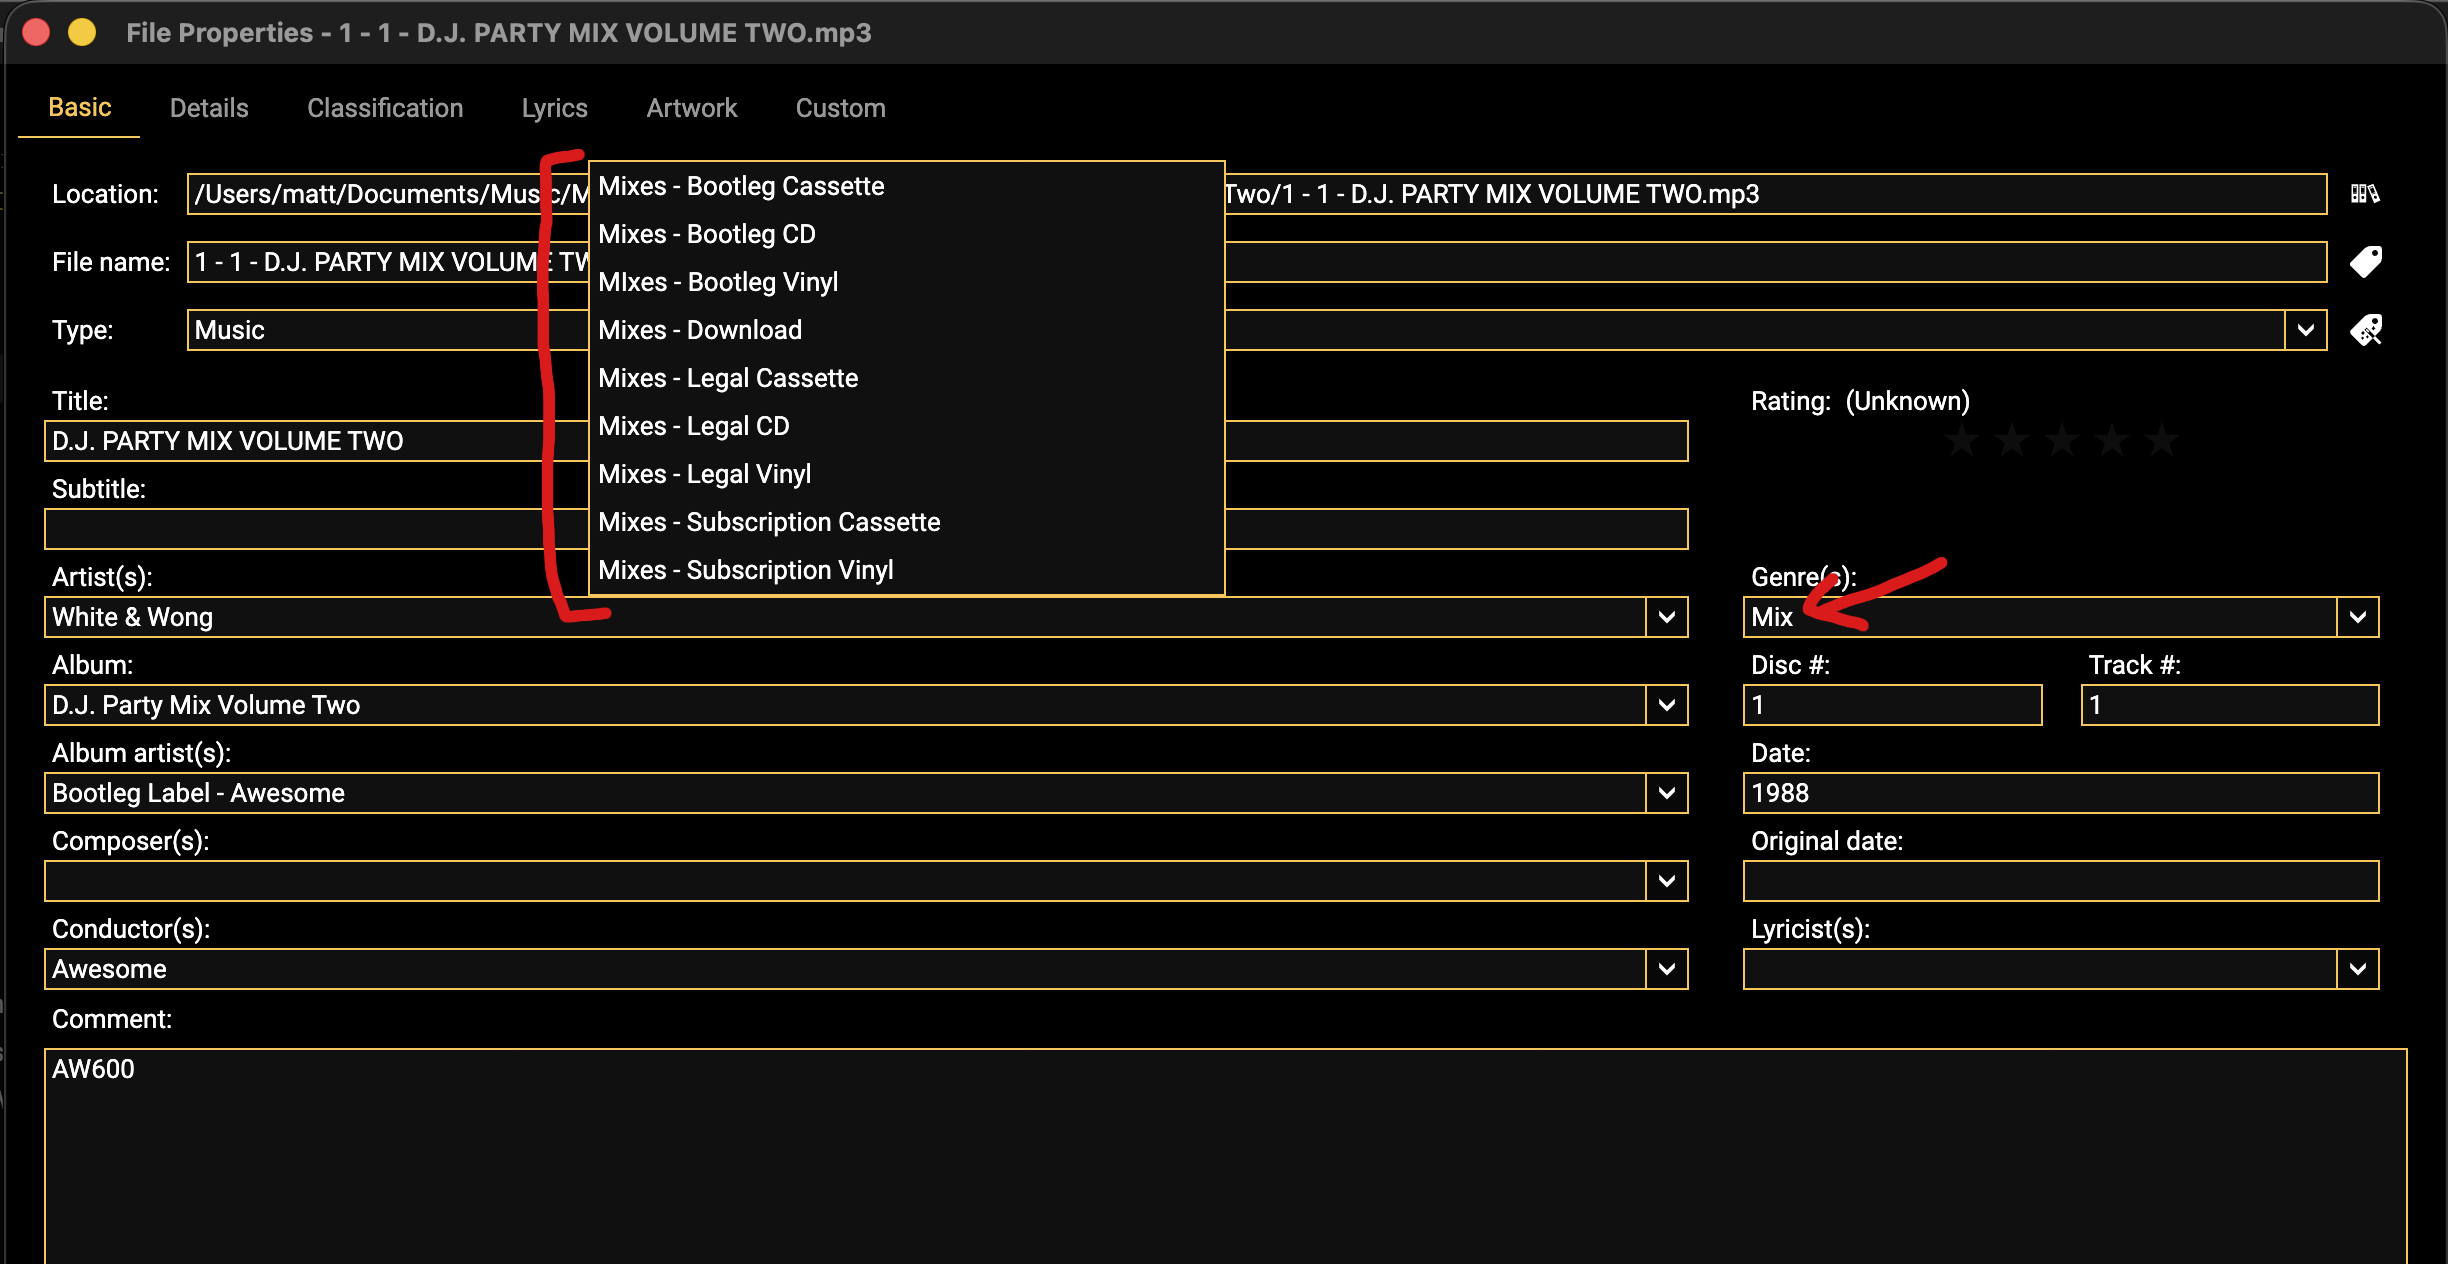Set rating to third star
This screenshot has width=2448, height=1264.
coord(2062,440)
